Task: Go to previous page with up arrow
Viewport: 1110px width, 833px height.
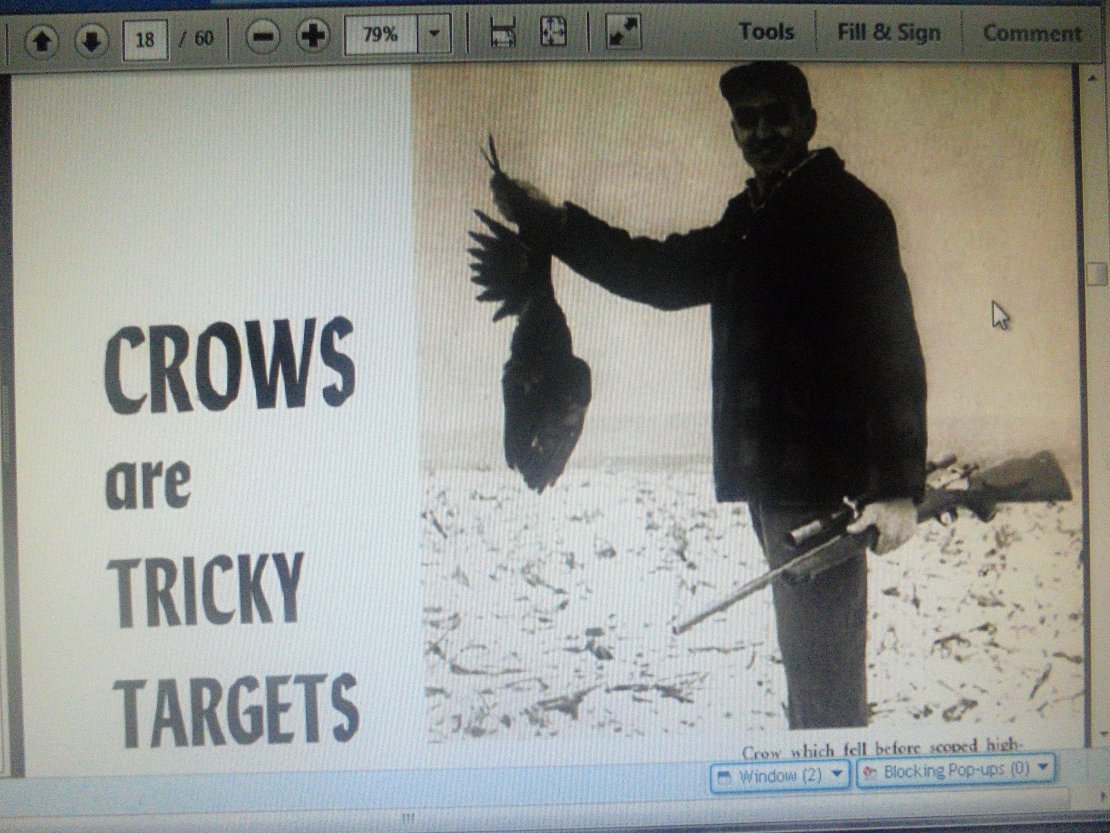Action: click(x=42, y=40)
